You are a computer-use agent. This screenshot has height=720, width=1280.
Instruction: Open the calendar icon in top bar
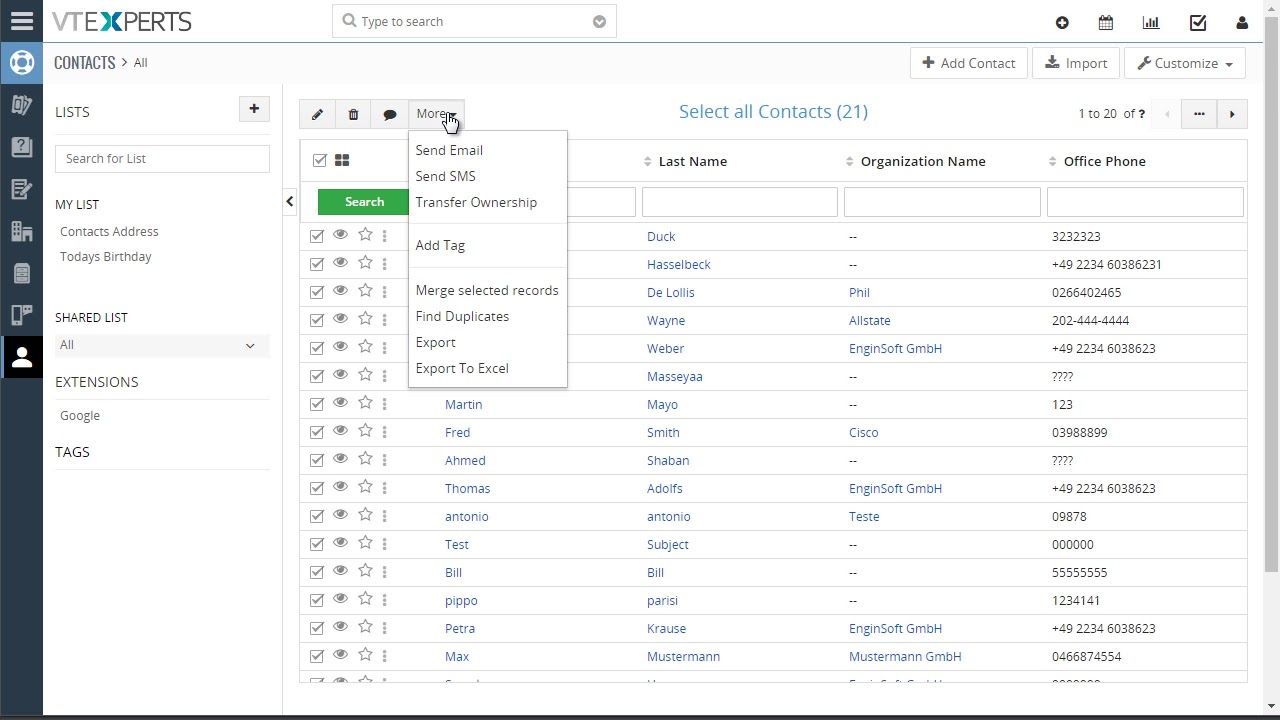coord(1106,22)
